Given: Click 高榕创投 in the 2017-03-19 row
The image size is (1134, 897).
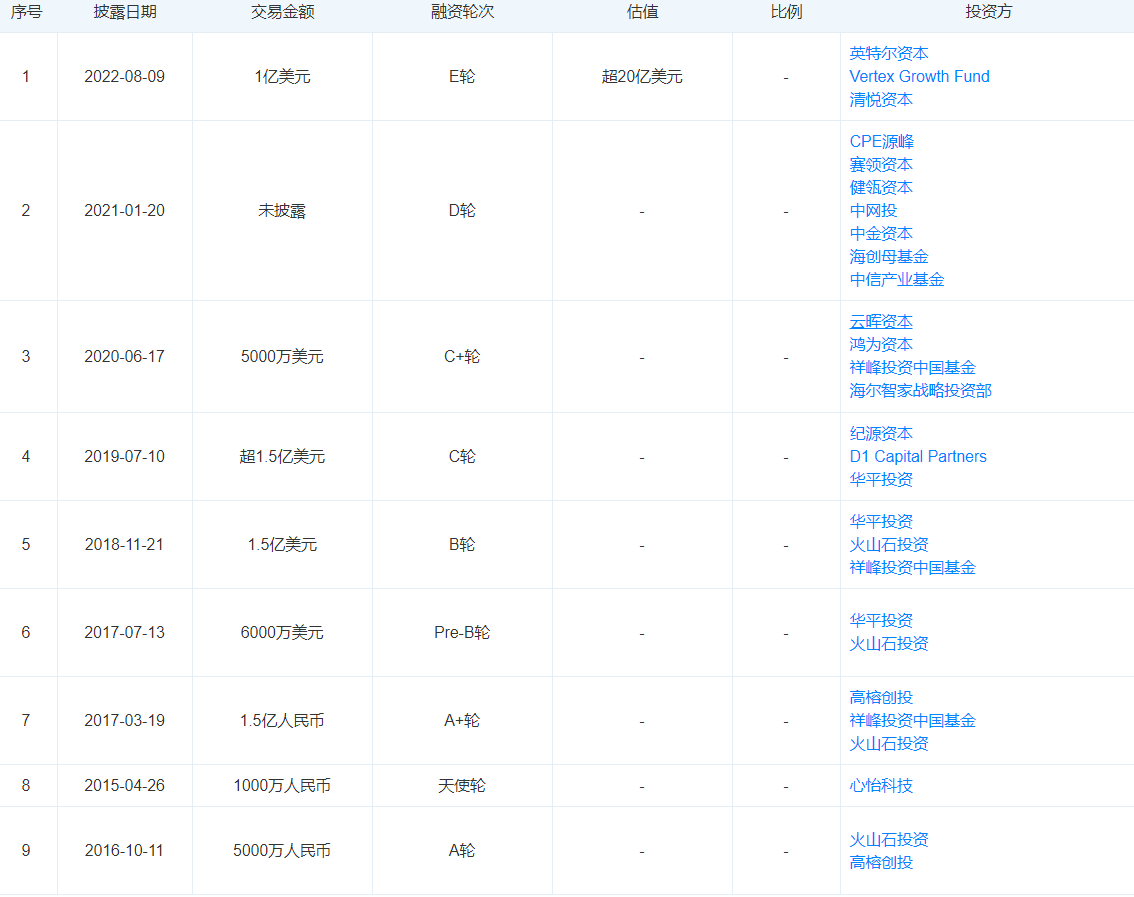Looking at the screenshot, I should click(881, 698).
